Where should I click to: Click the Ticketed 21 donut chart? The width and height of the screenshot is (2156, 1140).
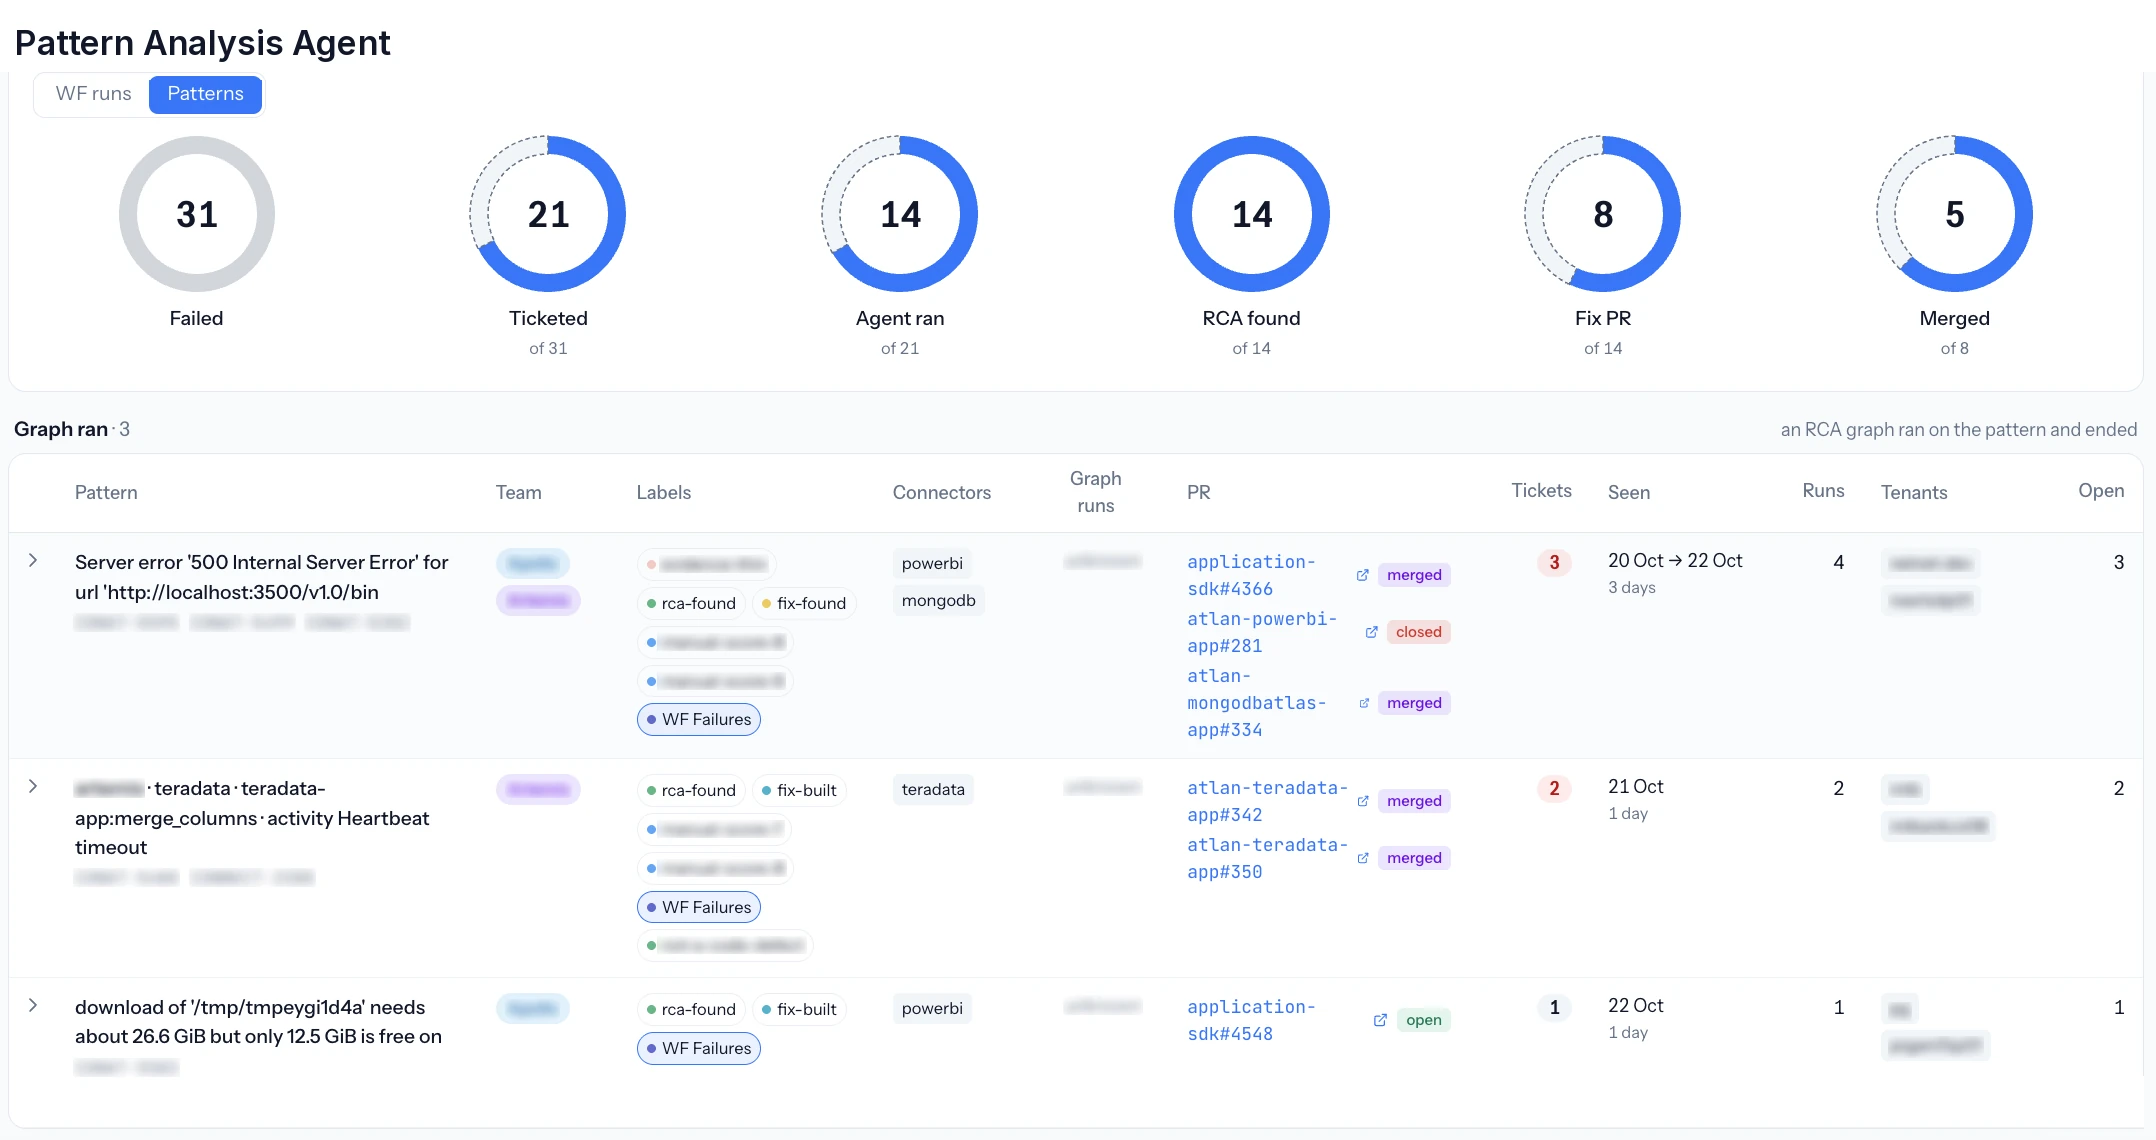click(x=548, y=214)
